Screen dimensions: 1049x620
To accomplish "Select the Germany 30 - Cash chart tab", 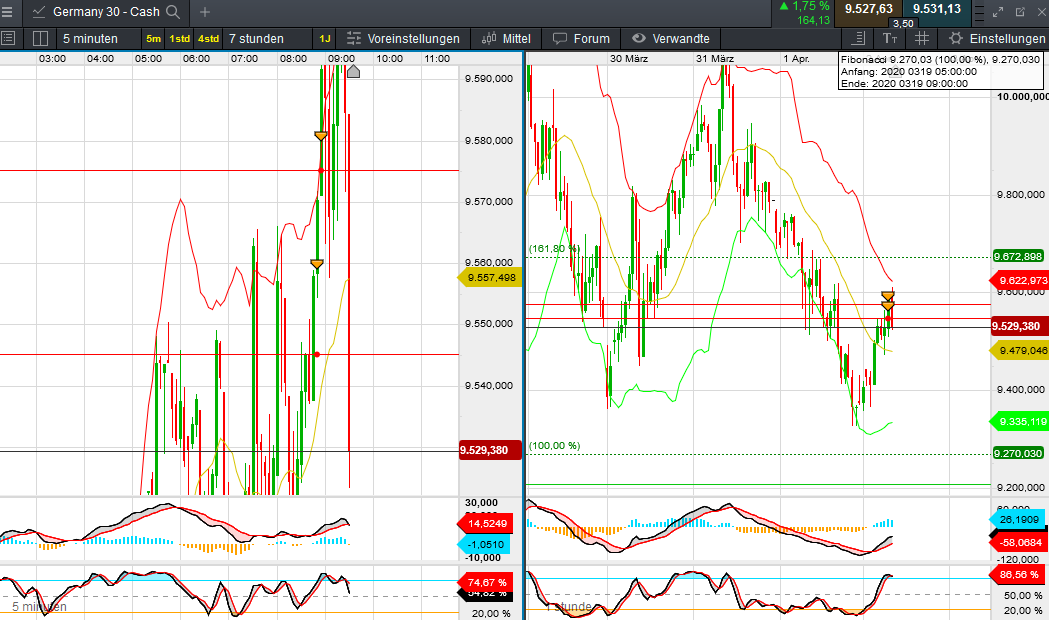I will pyautogui.click(x=106, y=12).
